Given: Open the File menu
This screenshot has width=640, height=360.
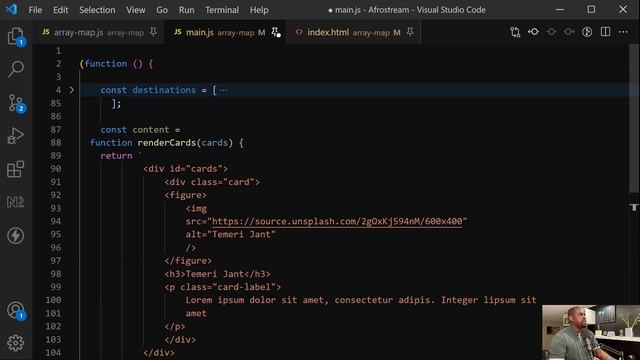Looking at the screenshot, I should [x=35, y=10].
